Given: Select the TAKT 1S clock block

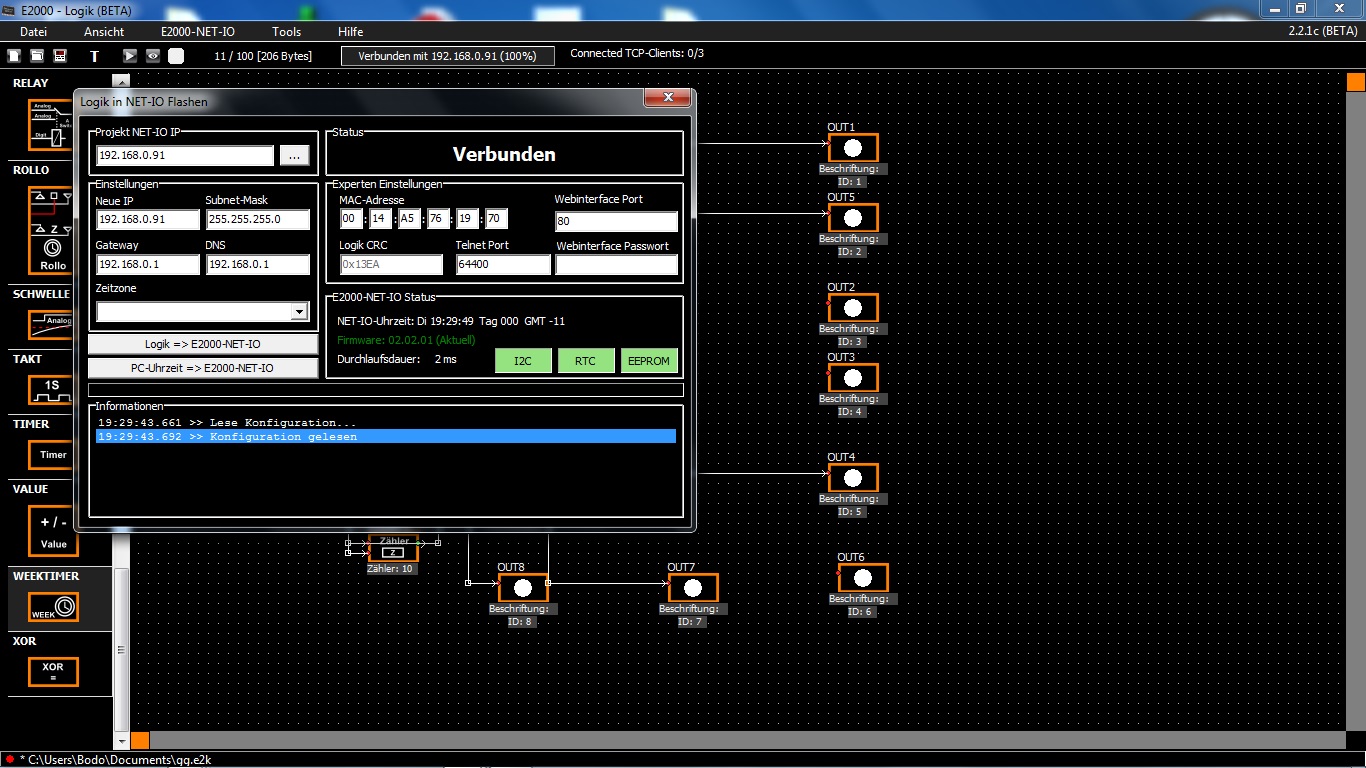Looking at the screenshot, I should 53,390.
